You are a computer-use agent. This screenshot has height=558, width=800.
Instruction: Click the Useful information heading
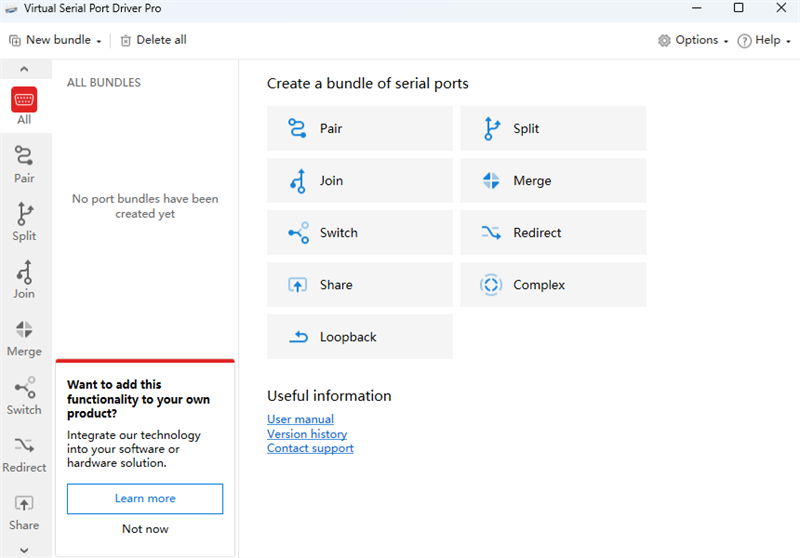329,396
